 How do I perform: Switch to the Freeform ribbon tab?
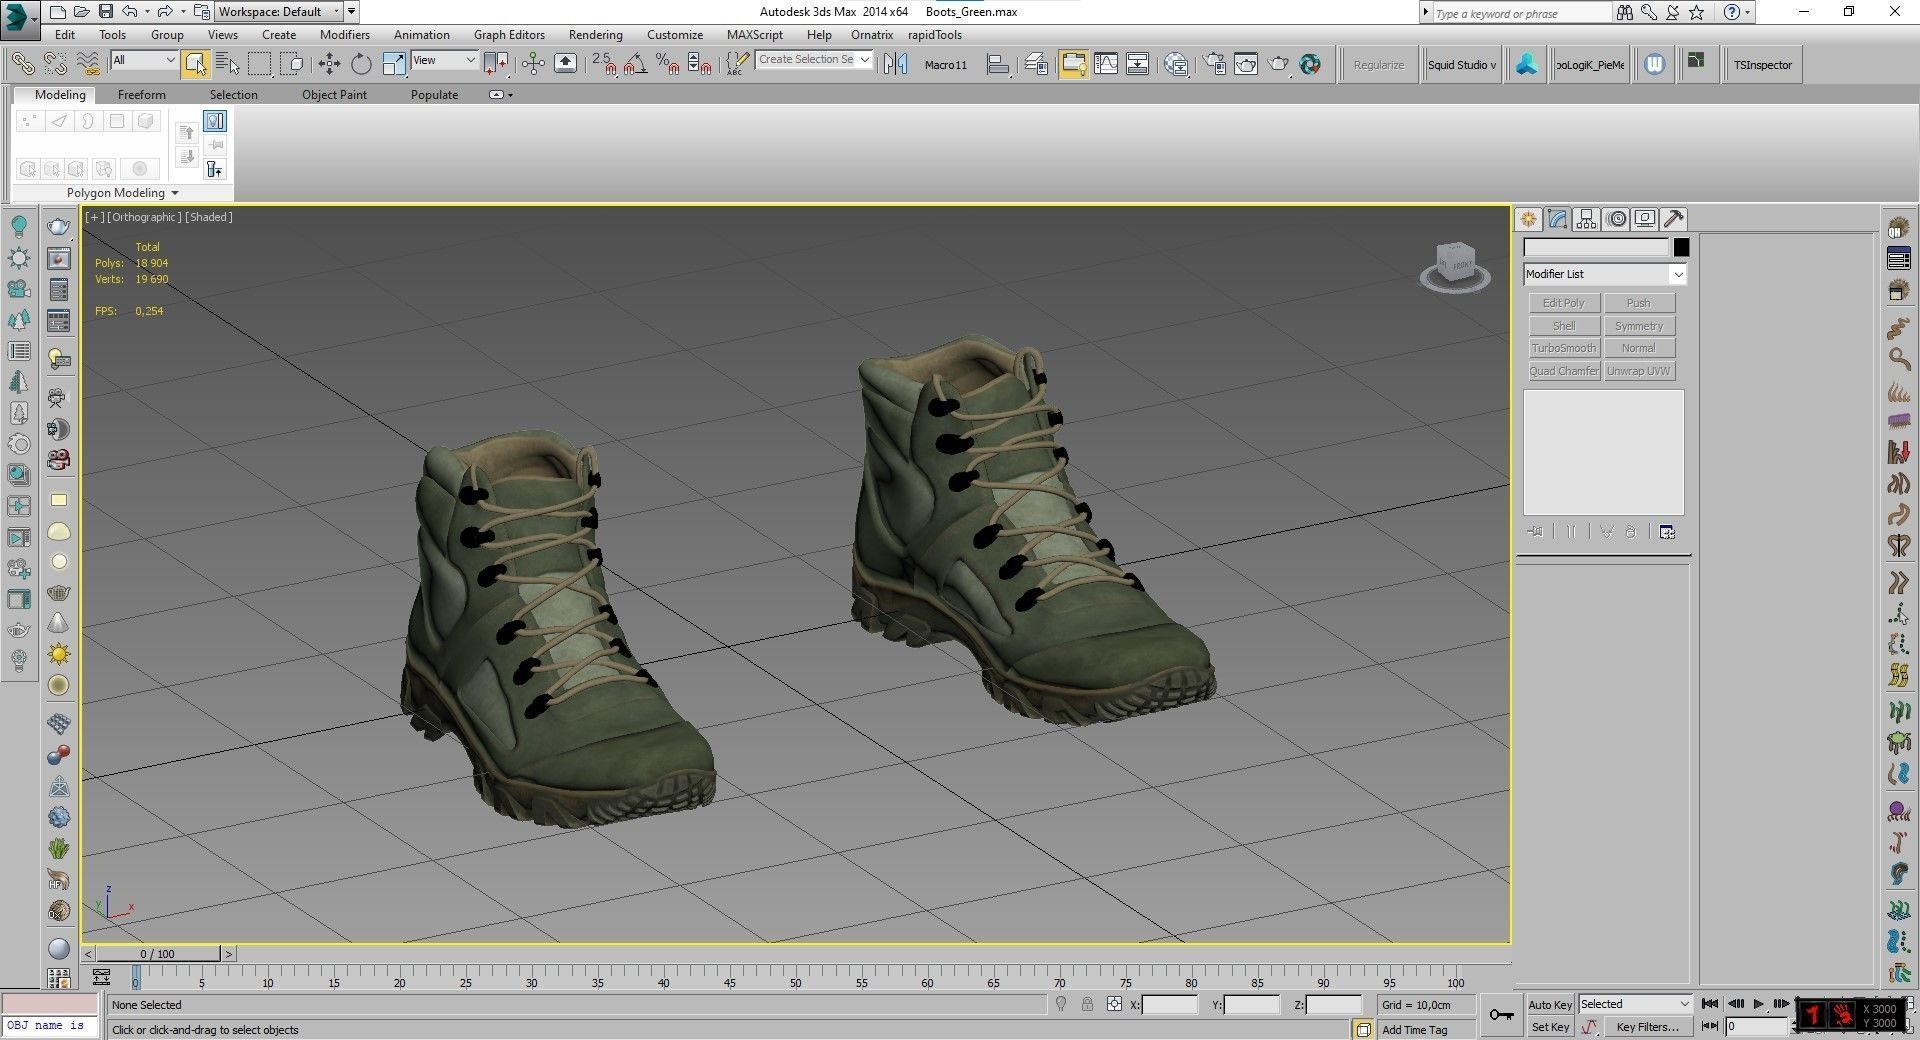142,95
